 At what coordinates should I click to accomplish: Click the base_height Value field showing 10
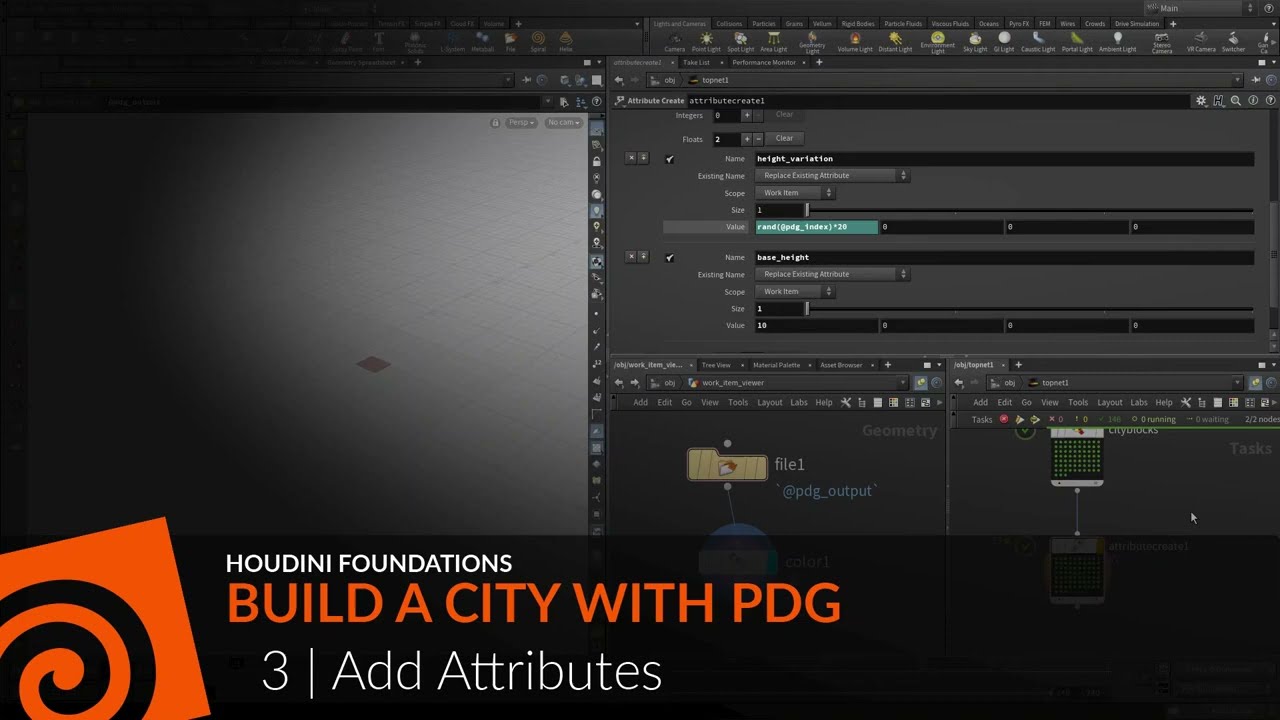click(817, 325)
